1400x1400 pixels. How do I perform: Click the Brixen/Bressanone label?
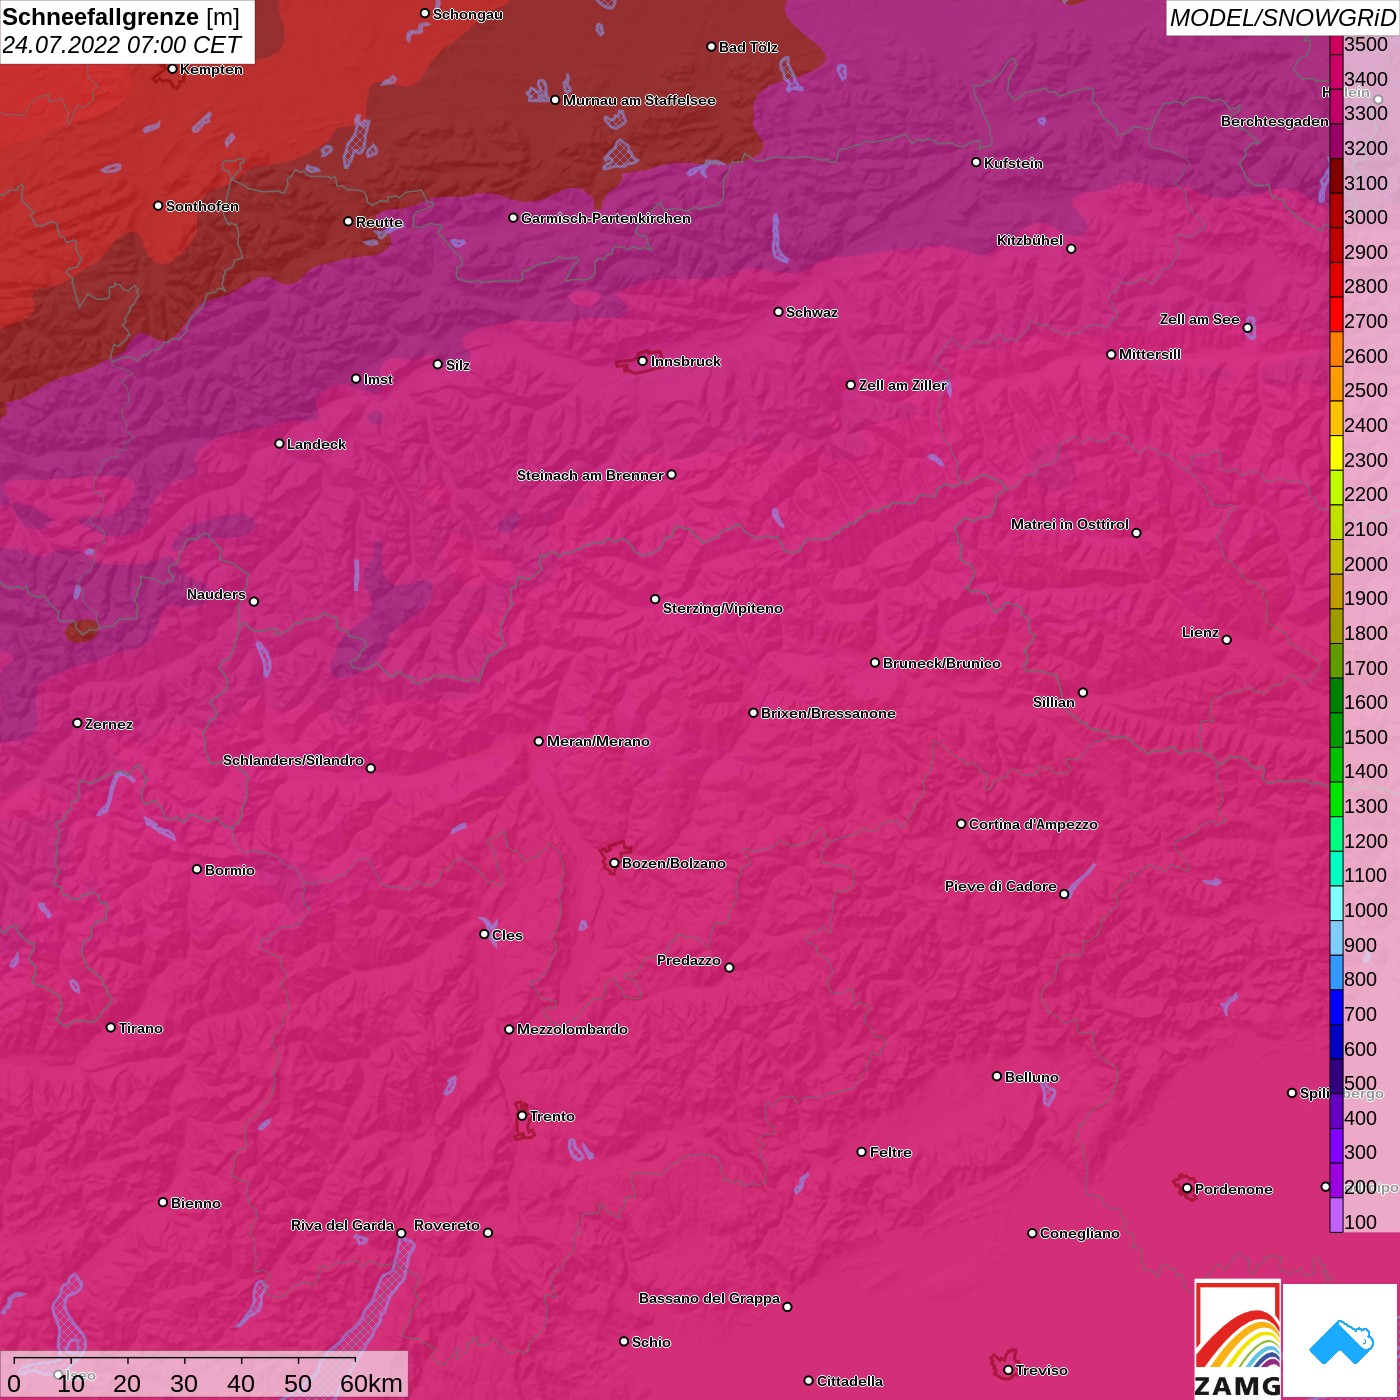(828, 713)
